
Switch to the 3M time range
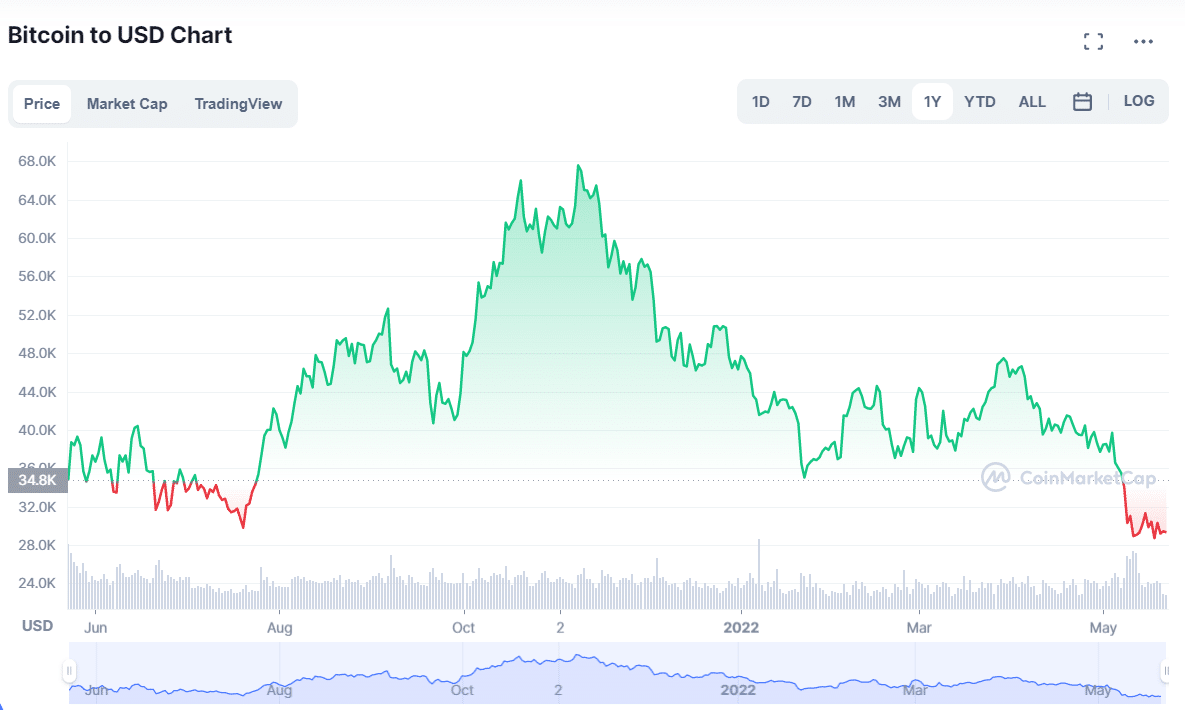[889, 101]
